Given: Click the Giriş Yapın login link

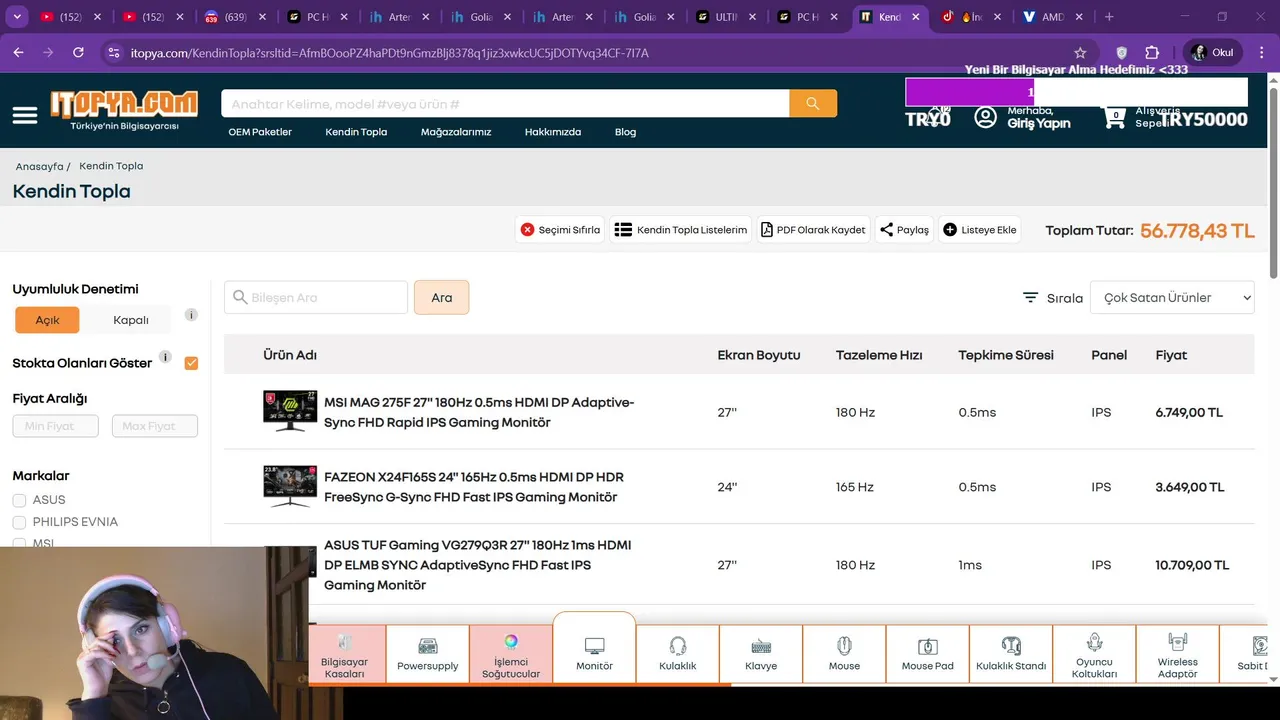Looking at the screenshot, I should click(1039, 123).
